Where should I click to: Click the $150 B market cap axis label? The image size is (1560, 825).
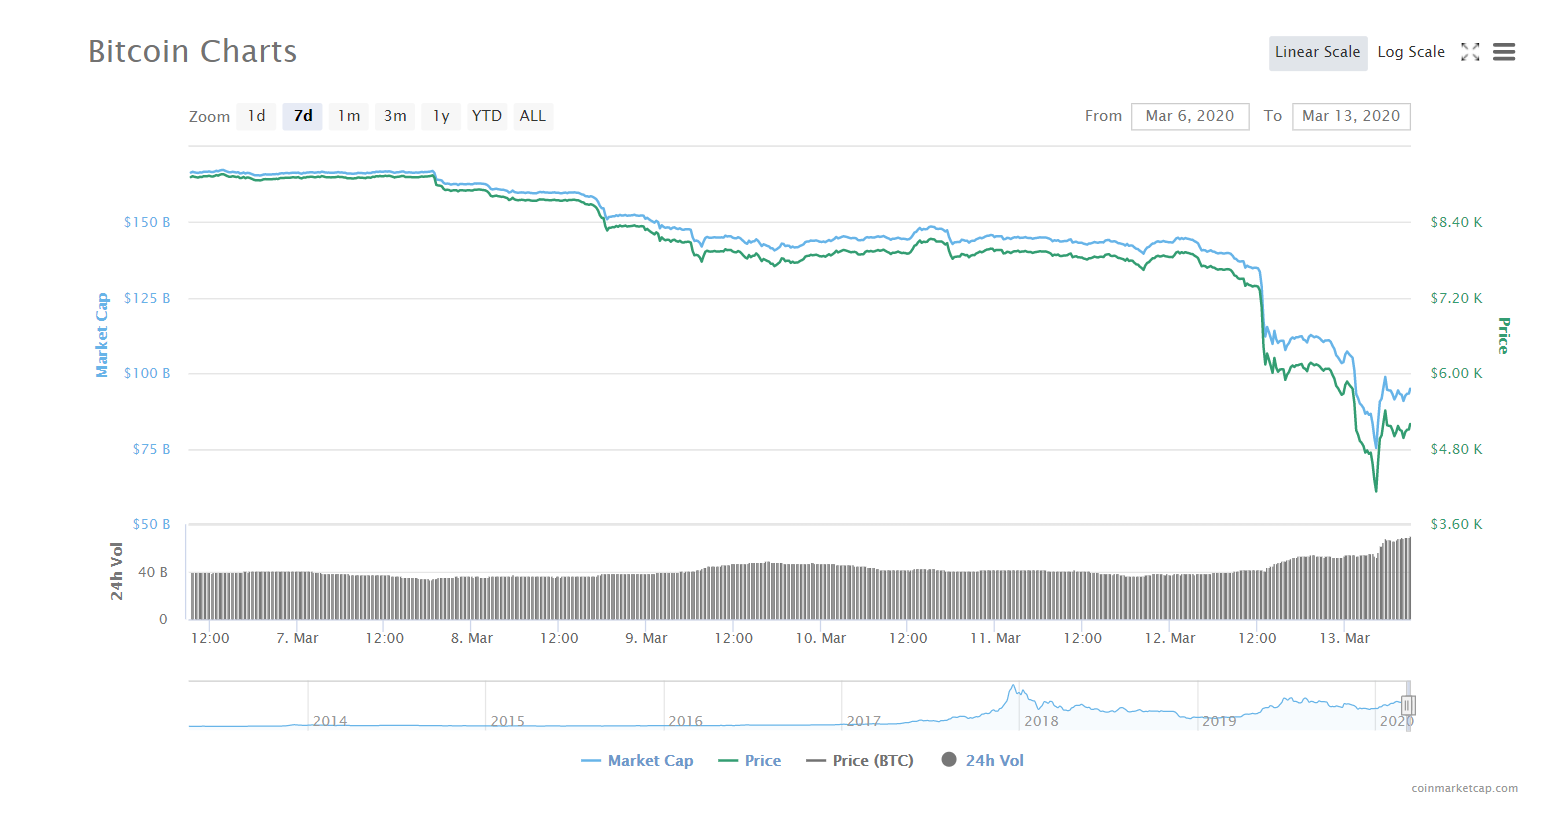click(x=147, y=222)
